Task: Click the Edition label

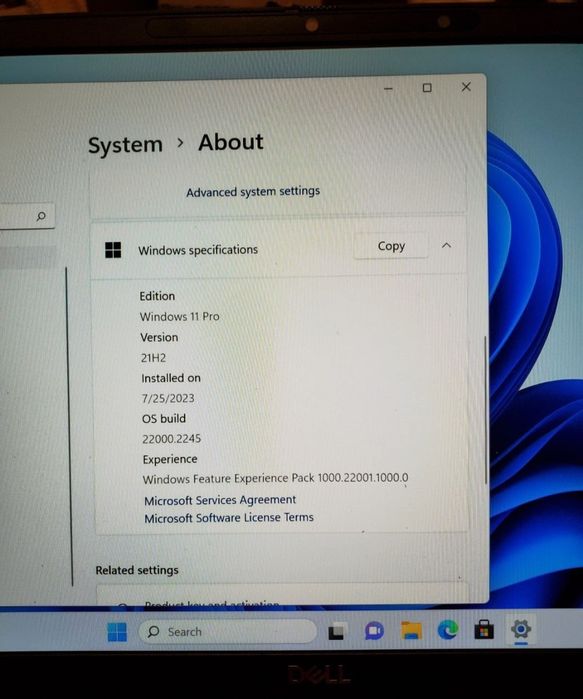Action: 157,296
